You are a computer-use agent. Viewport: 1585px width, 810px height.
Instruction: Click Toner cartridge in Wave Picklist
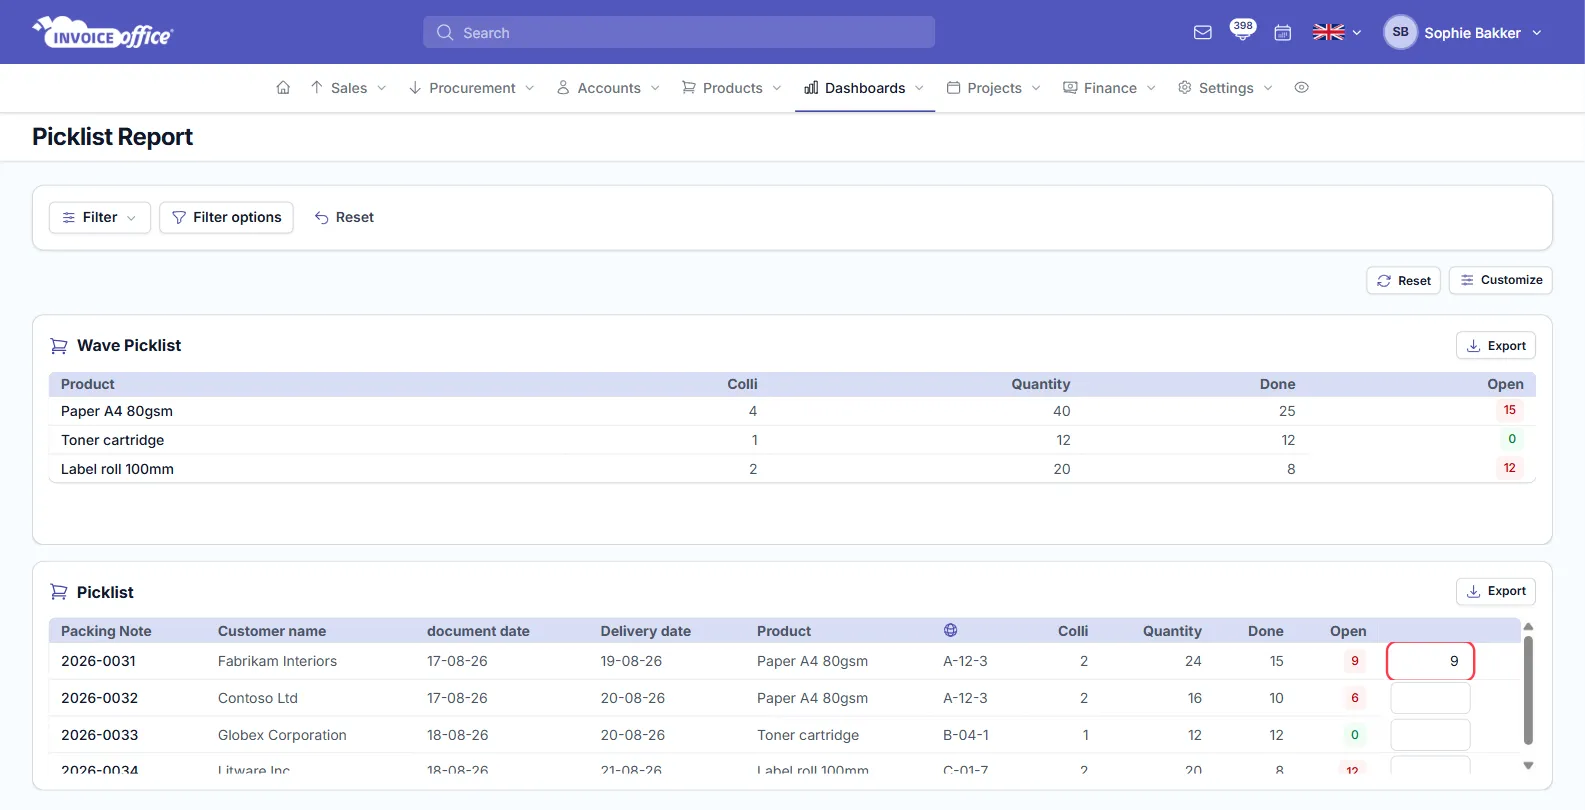pyautogui.click(x=112, y=440)
